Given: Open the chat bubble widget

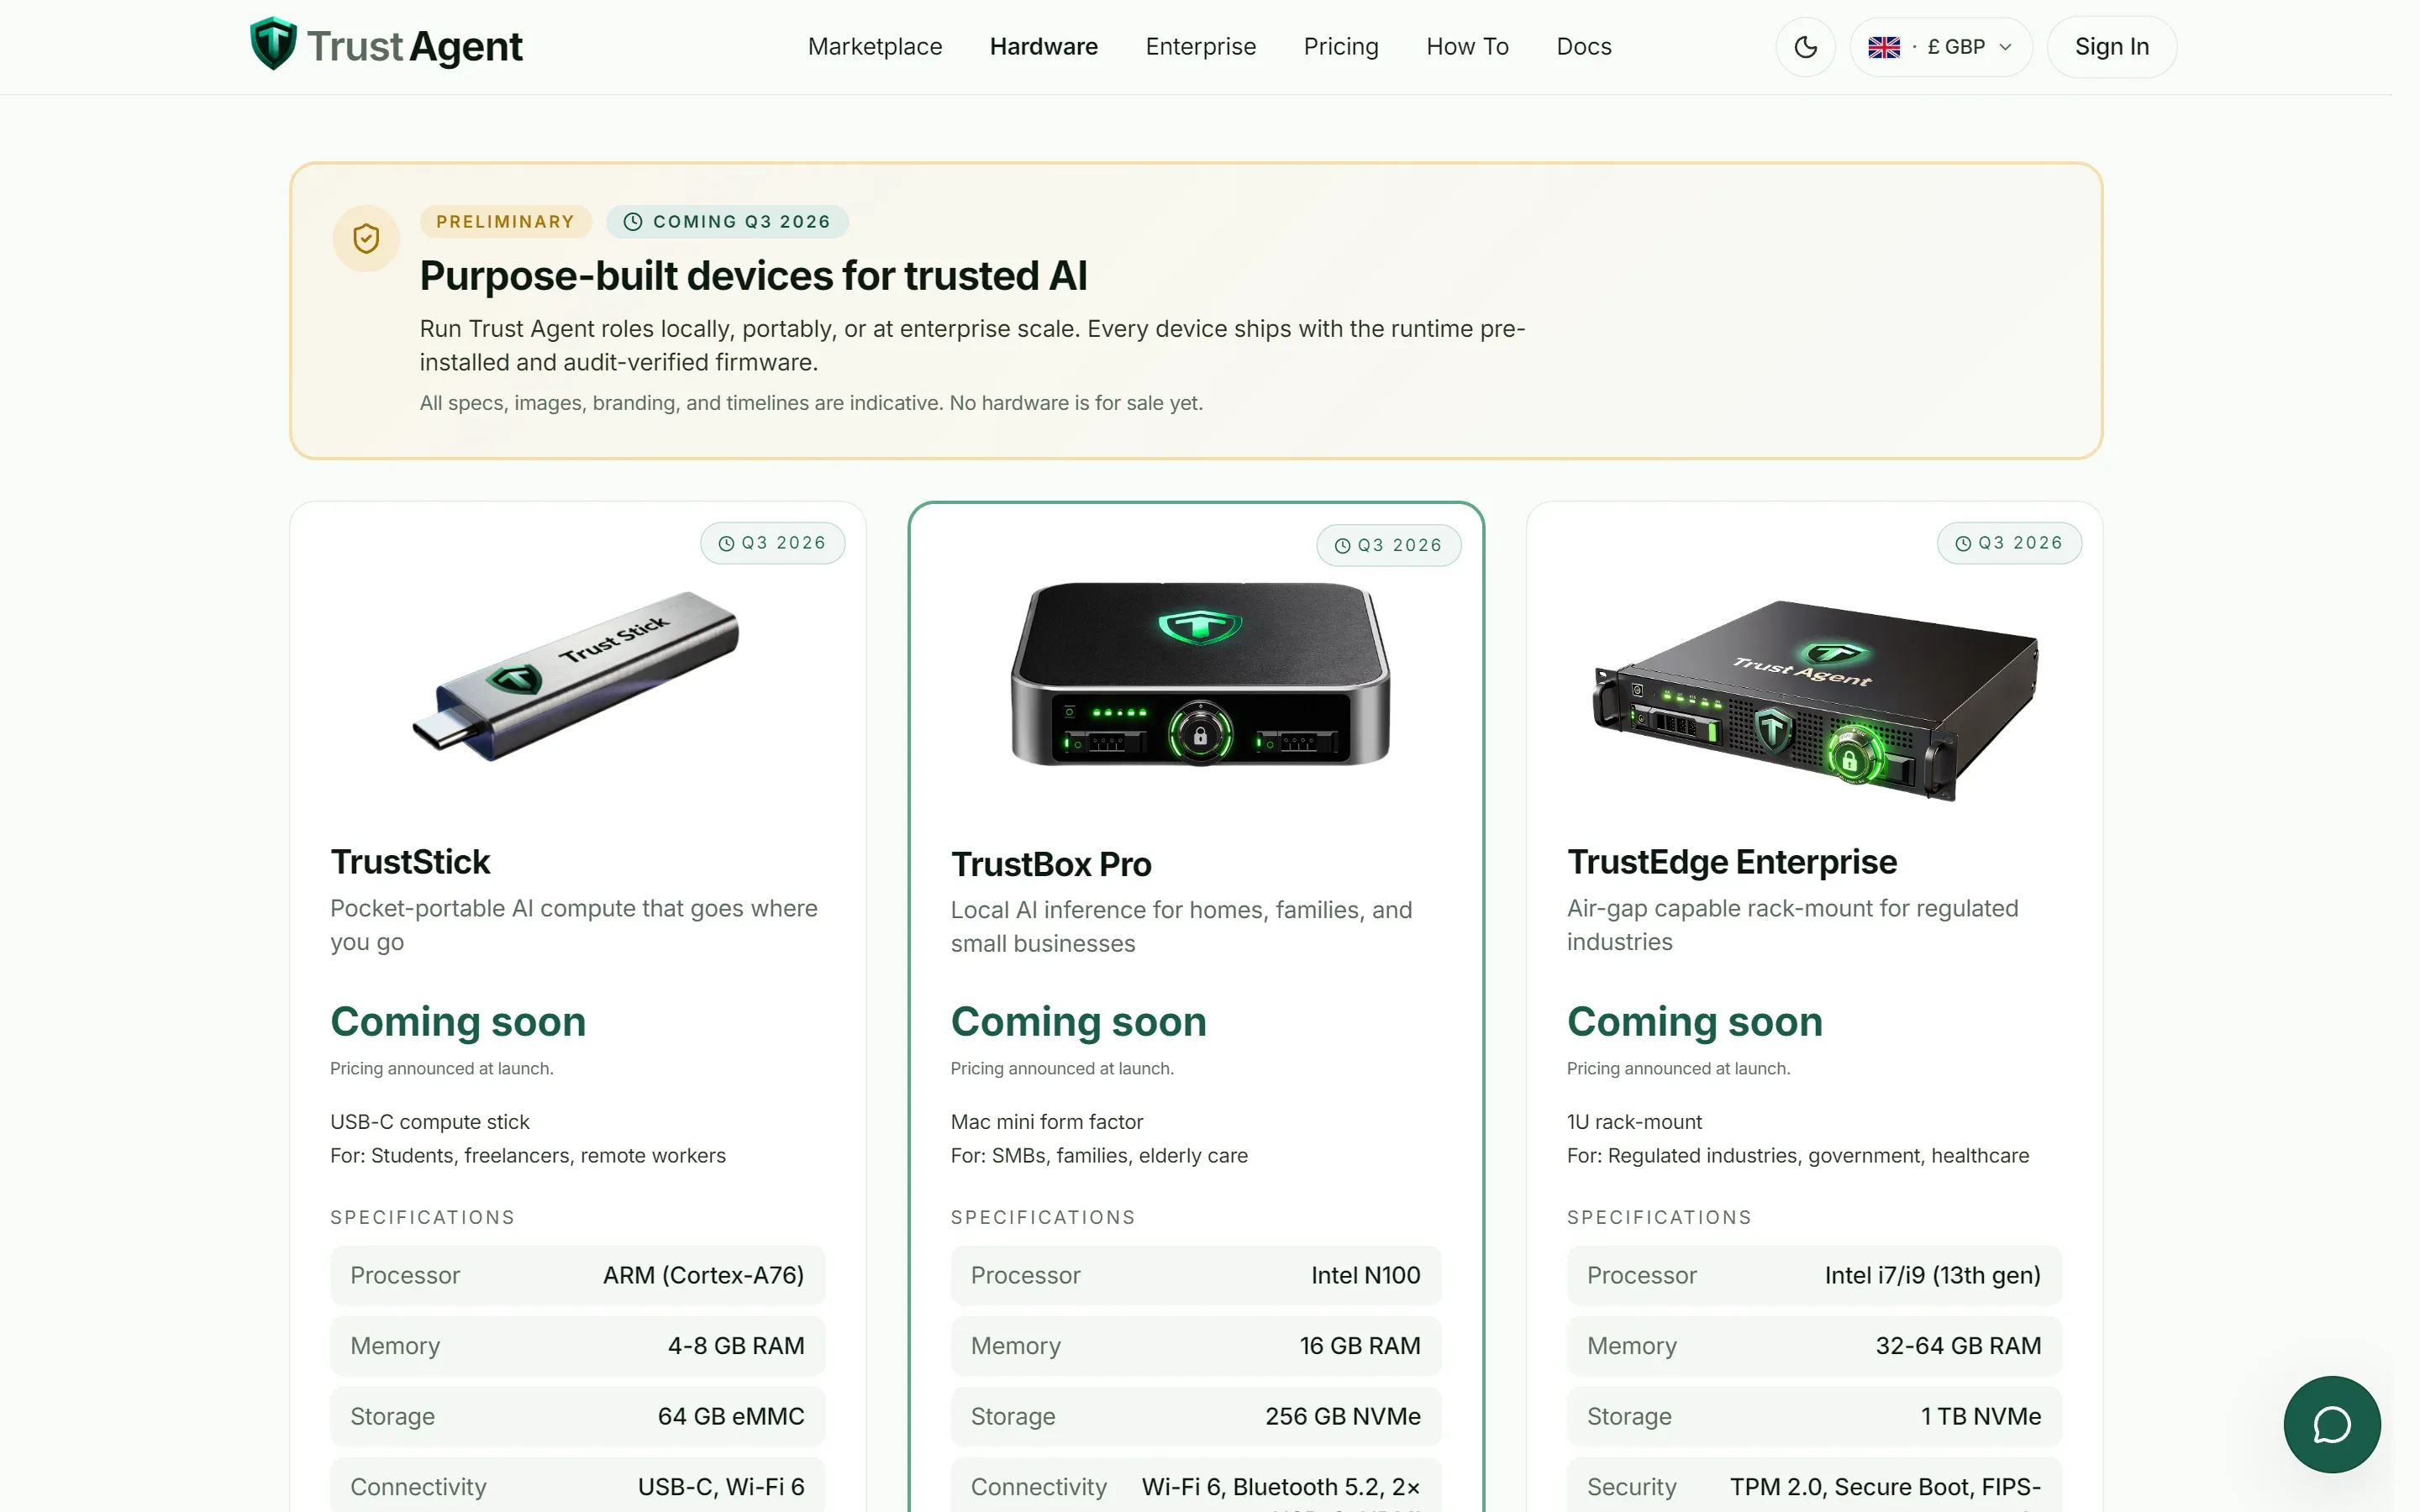Looking at the screenshot, I should (x=2331, y=1424).
